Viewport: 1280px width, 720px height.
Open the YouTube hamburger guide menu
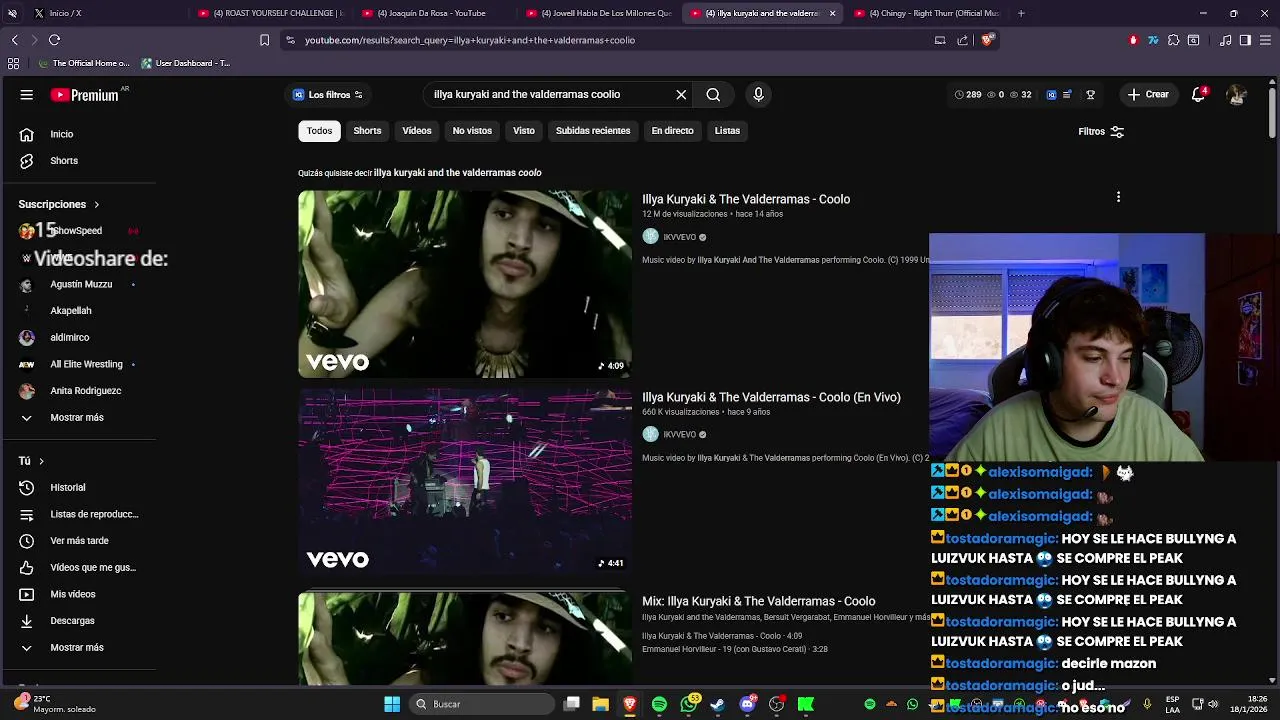tap(27, 95)
